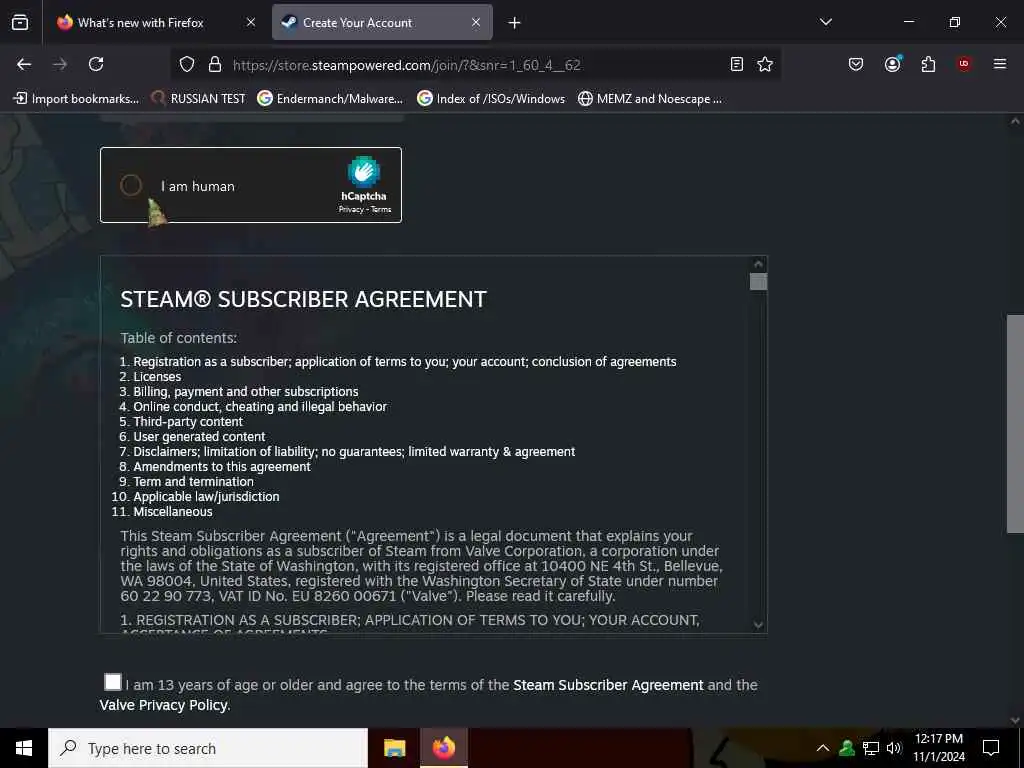Click the page vertical scrollbar thumb
This screenshot has height=768, width=1024.
(x=1015, y=424)
